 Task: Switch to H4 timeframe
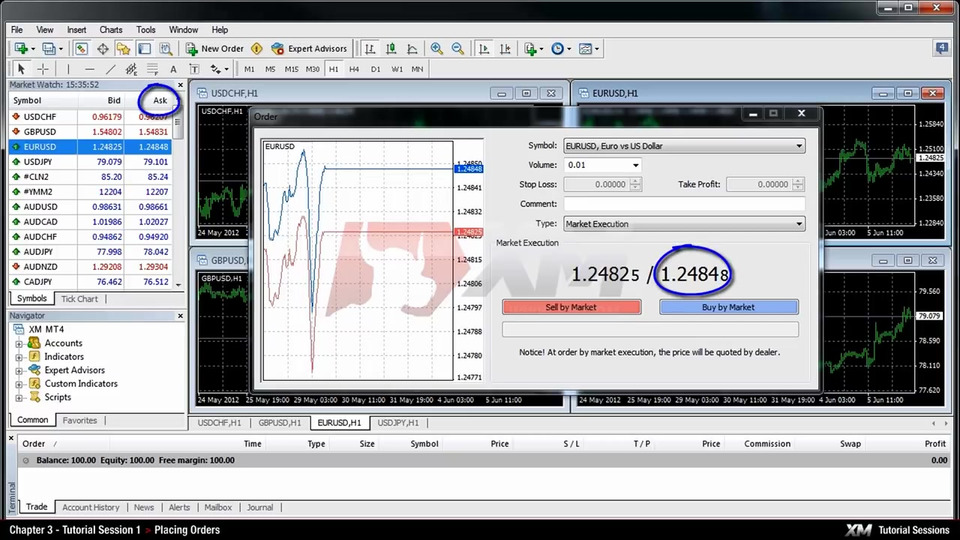pyautogui.click(x=354, y=69)
